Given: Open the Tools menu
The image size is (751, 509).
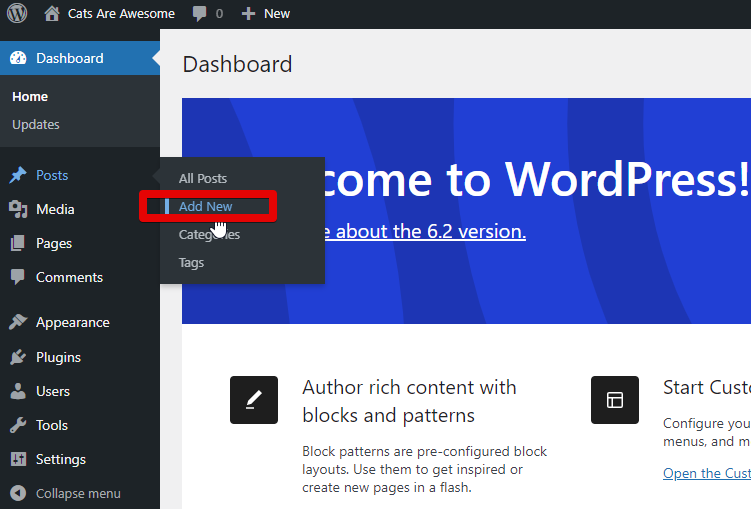Looking at the screenshot, I should pos(52,425).
